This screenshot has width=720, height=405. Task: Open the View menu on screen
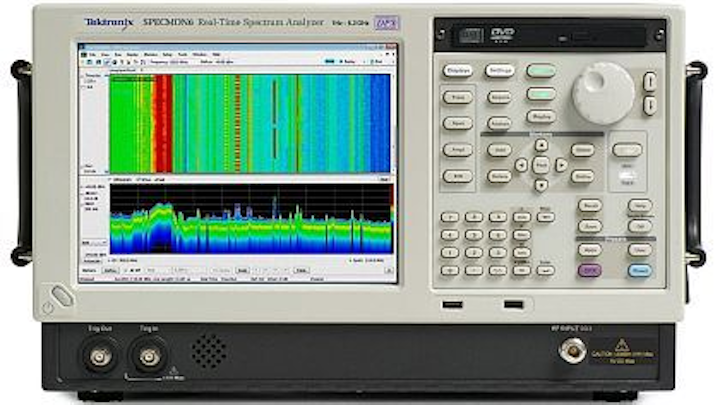coord(105,55)
